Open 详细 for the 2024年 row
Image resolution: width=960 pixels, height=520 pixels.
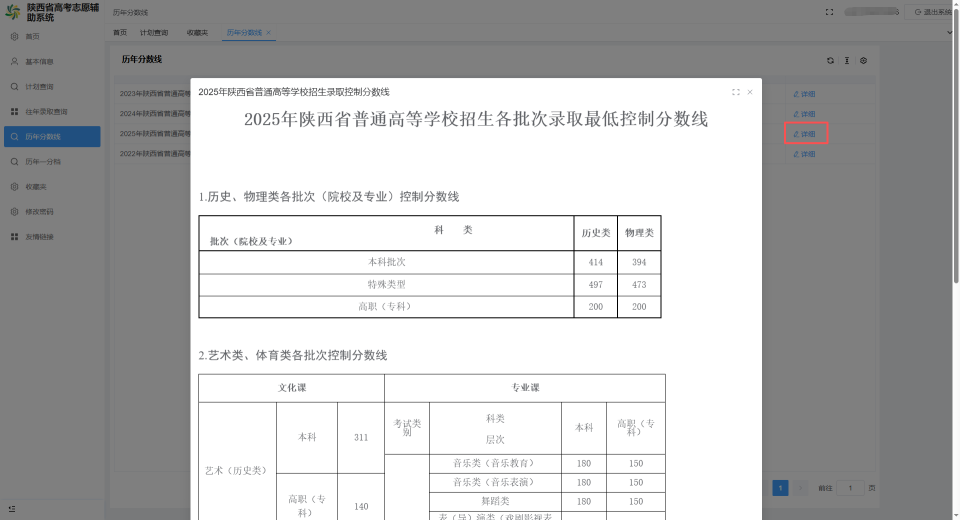804,115
